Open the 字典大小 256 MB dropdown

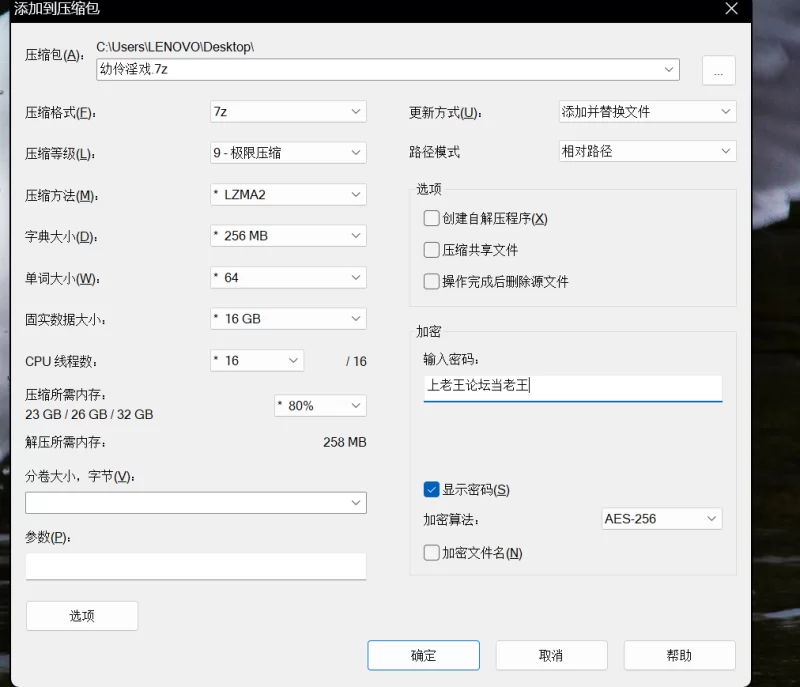(288, 236)
